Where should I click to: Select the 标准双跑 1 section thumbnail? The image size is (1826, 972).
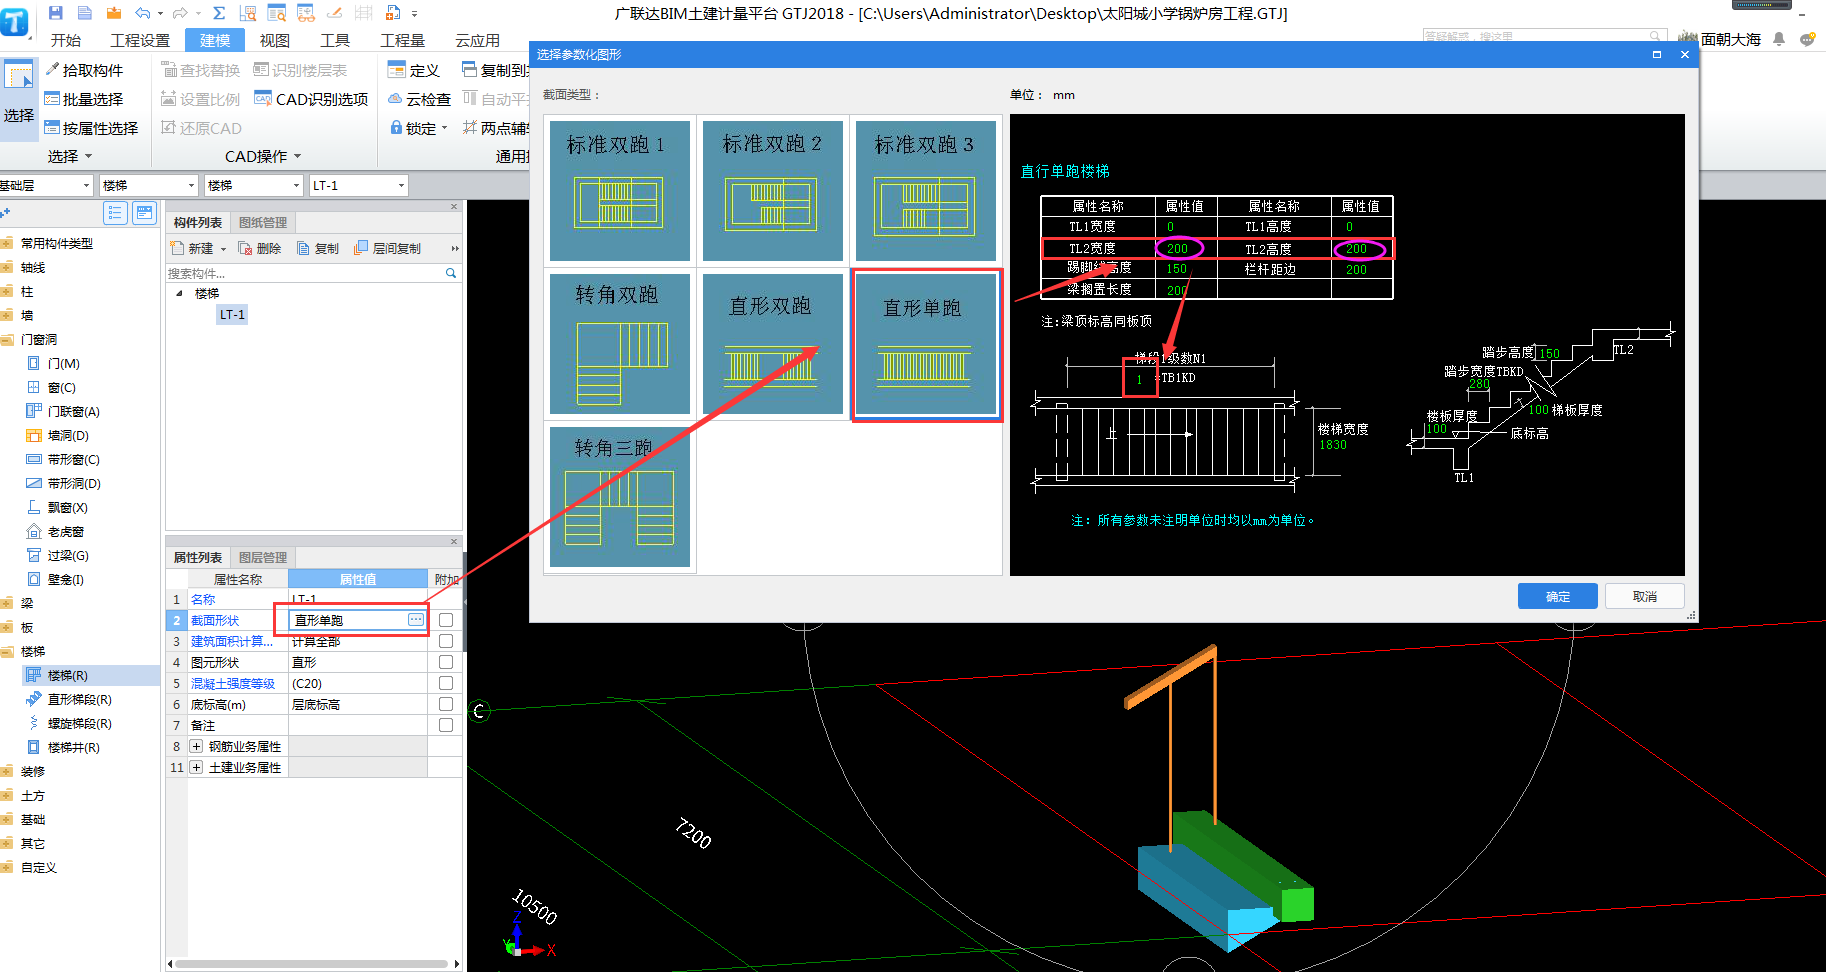(x=620, y=190)
